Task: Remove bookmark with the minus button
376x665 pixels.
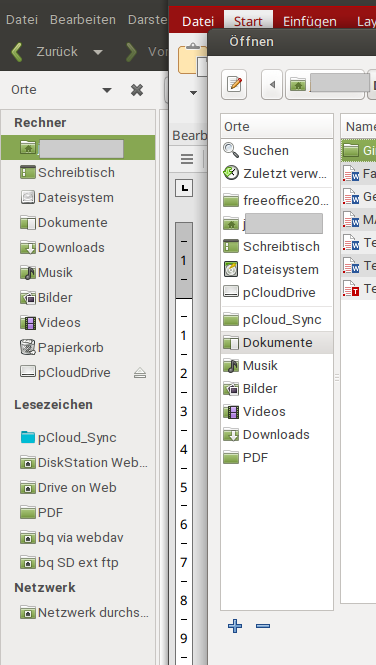Action: 263,626
